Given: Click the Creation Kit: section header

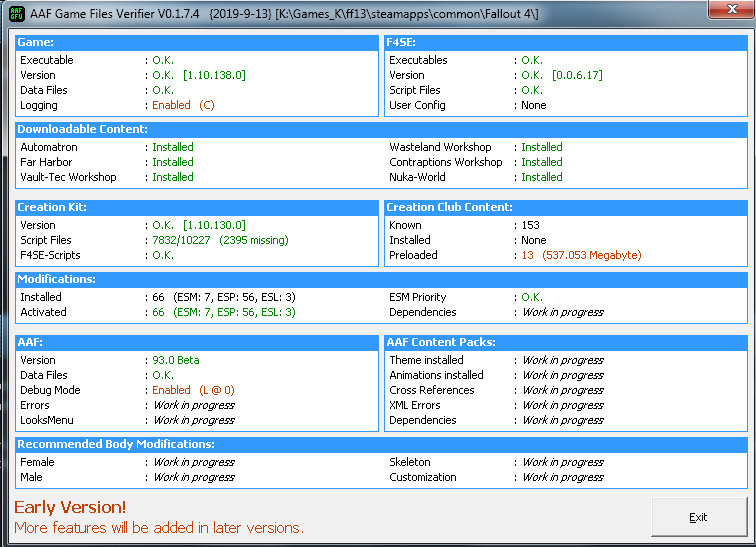Looking at the screenshot, I should [197, 207].
